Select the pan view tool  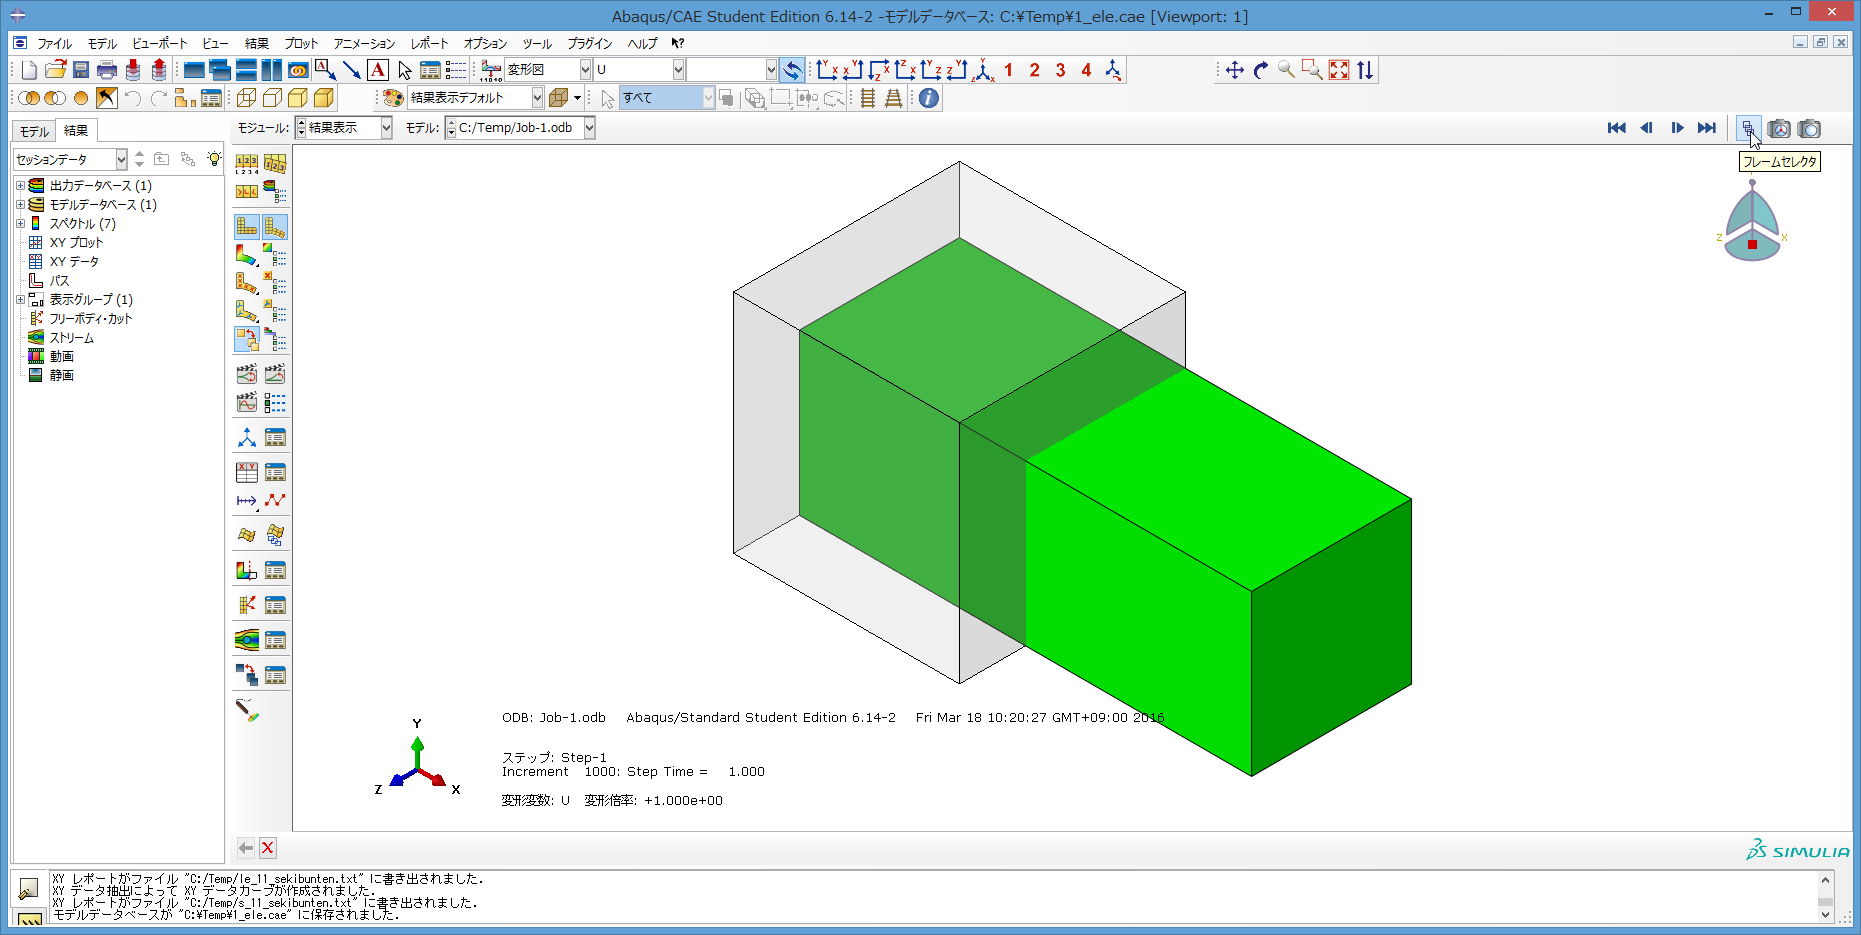point(1234,70)
